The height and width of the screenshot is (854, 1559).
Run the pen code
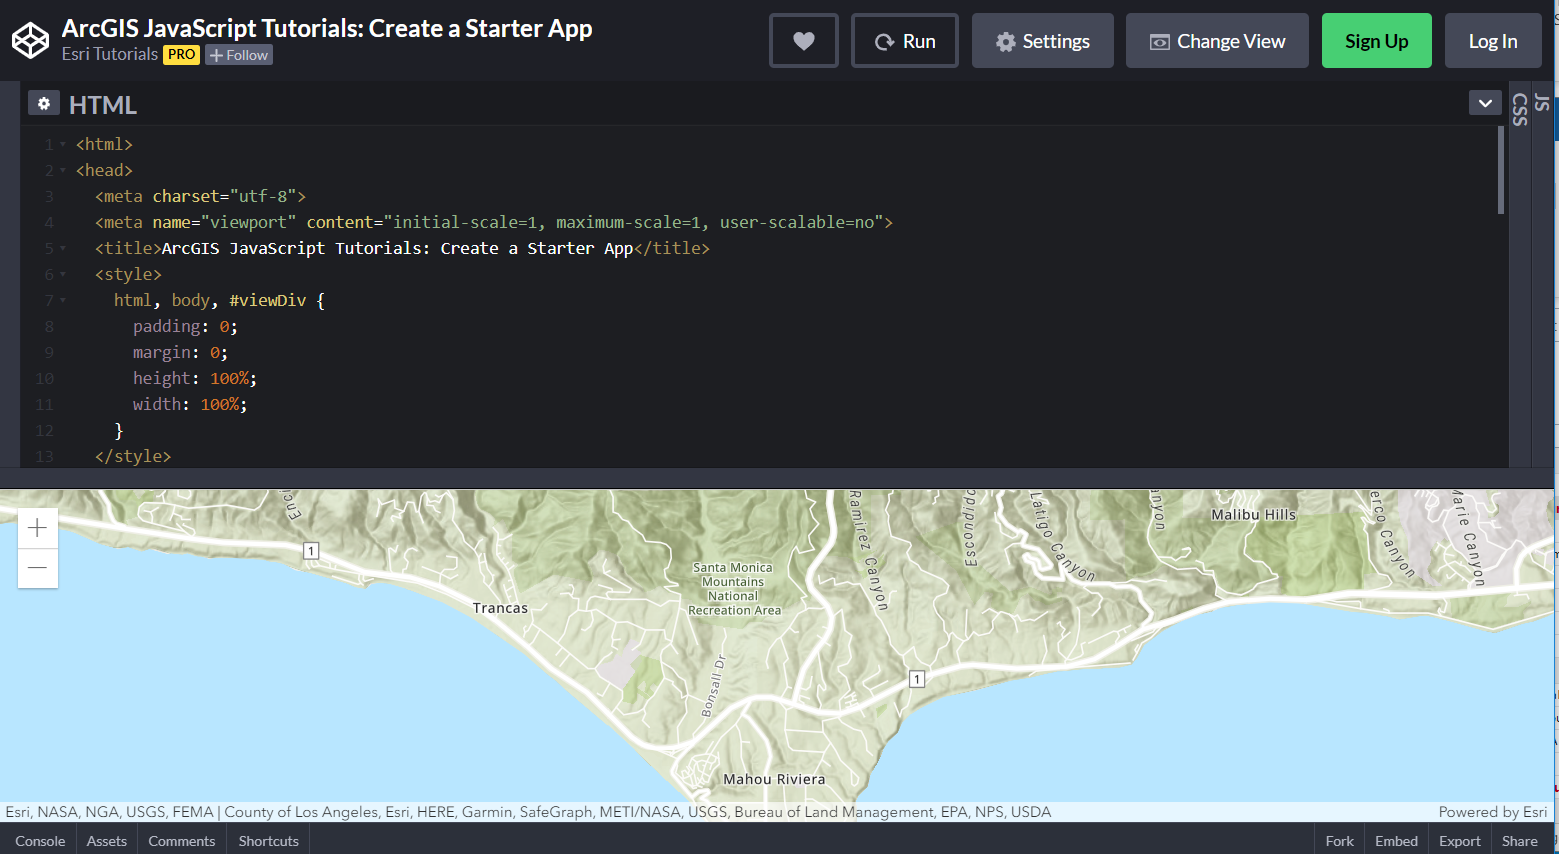(x=905, y=41)
